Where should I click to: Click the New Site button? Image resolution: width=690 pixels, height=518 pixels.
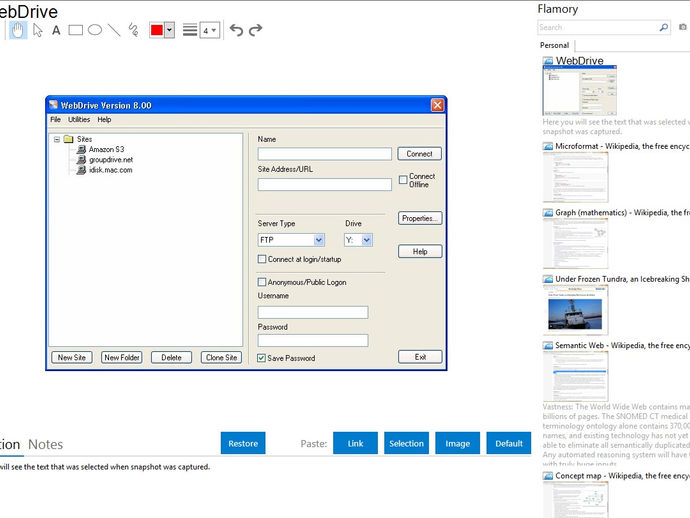[x=72, y=357]
